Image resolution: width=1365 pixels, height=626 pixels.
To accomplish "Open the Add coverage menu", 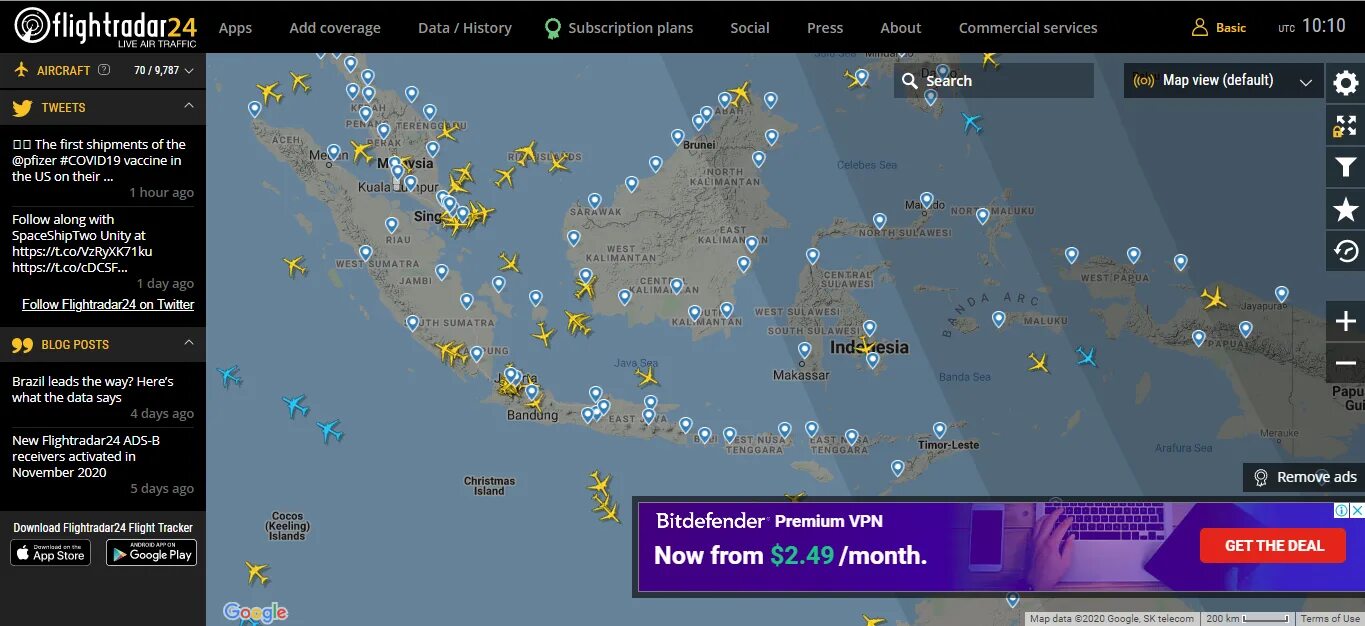I will pyautogui.click(x=335, y=28).
